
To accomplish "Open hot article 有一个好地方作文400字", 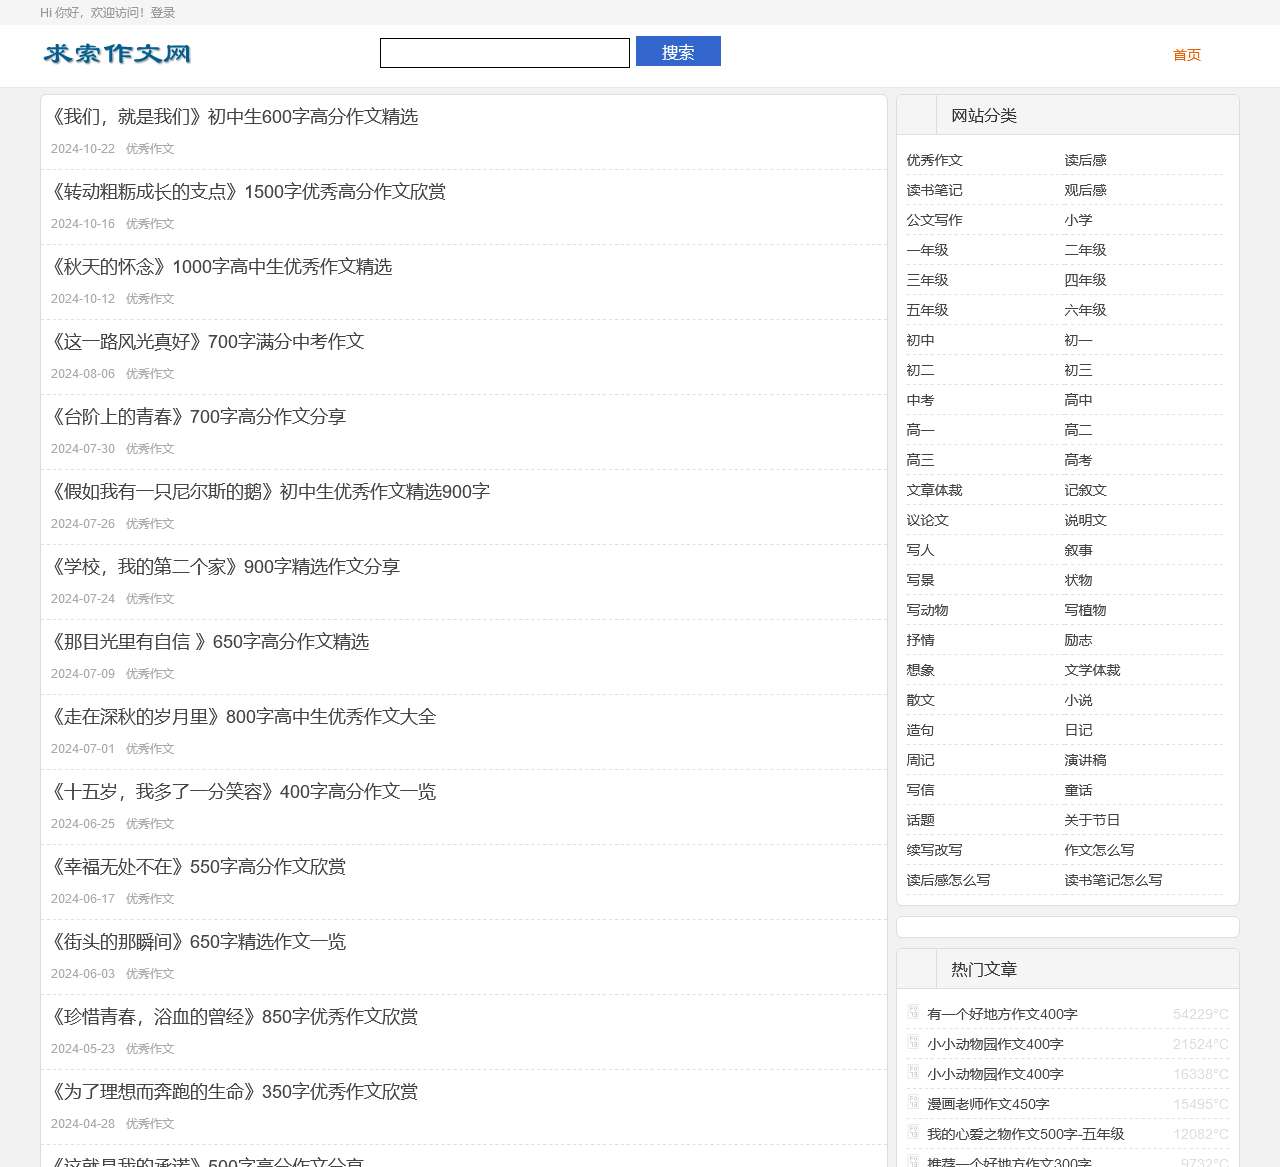I will [1001, 1013].
